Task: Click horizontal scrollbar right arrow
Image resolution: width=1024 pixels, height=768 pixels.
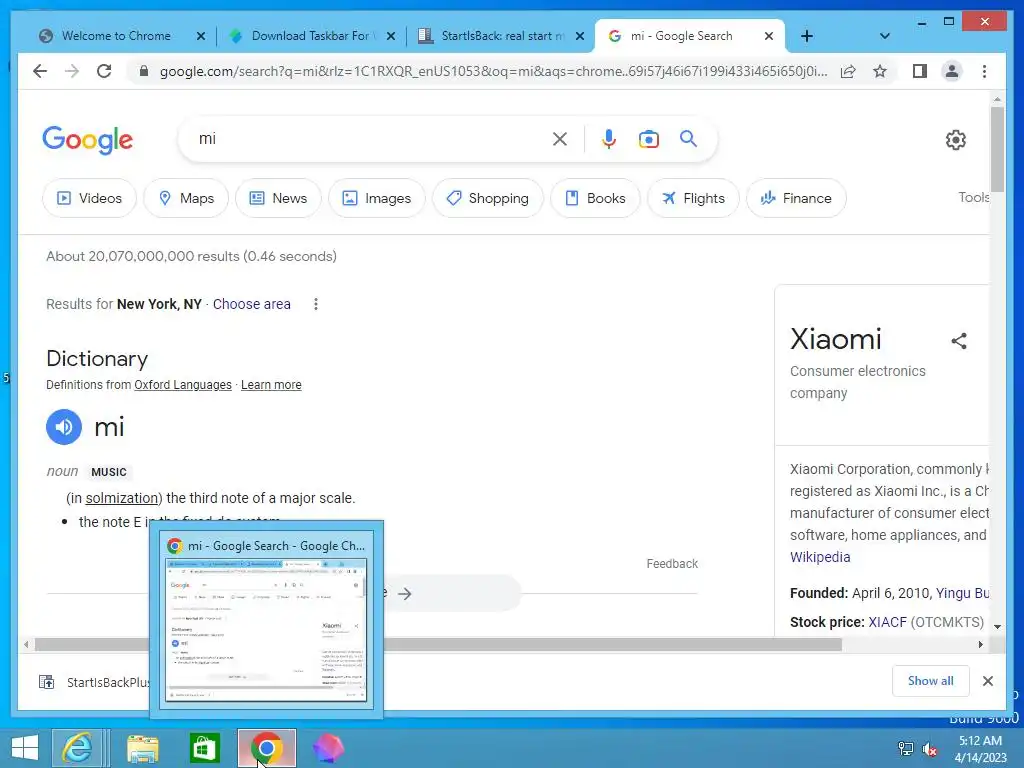Action: 980,645
